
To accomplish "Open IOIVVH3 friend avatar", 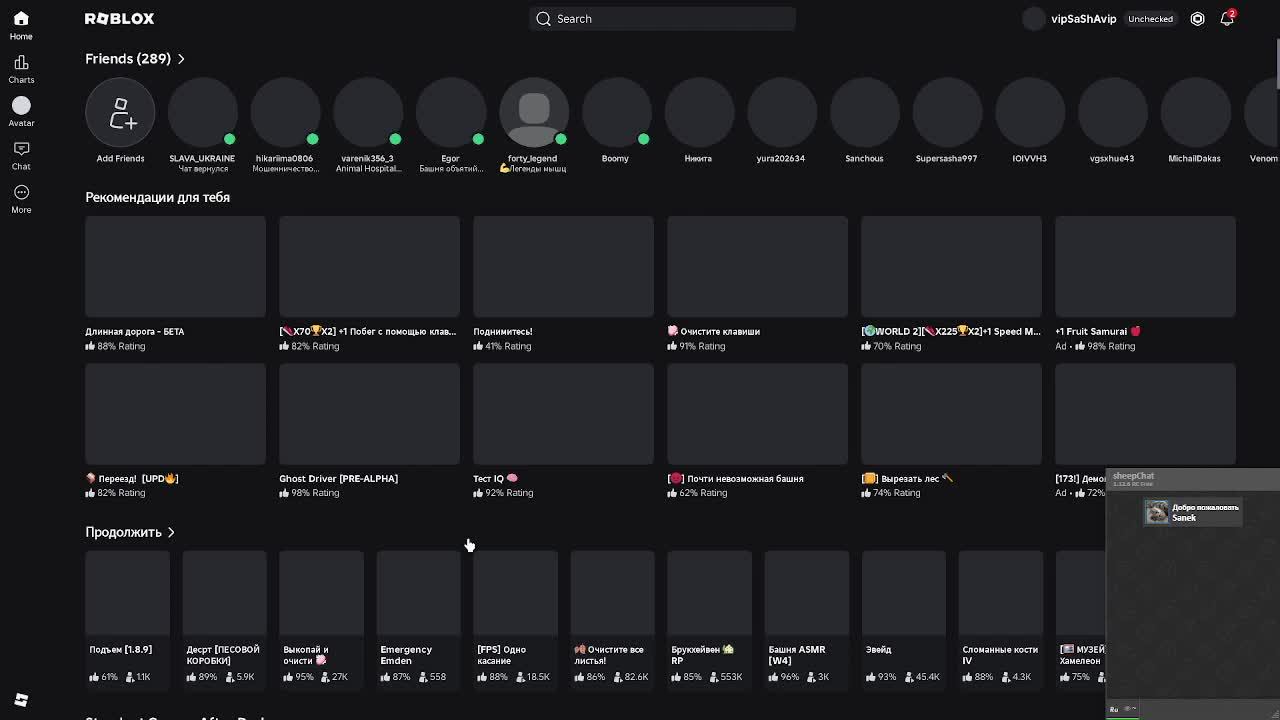I will tap(1030, 113).
